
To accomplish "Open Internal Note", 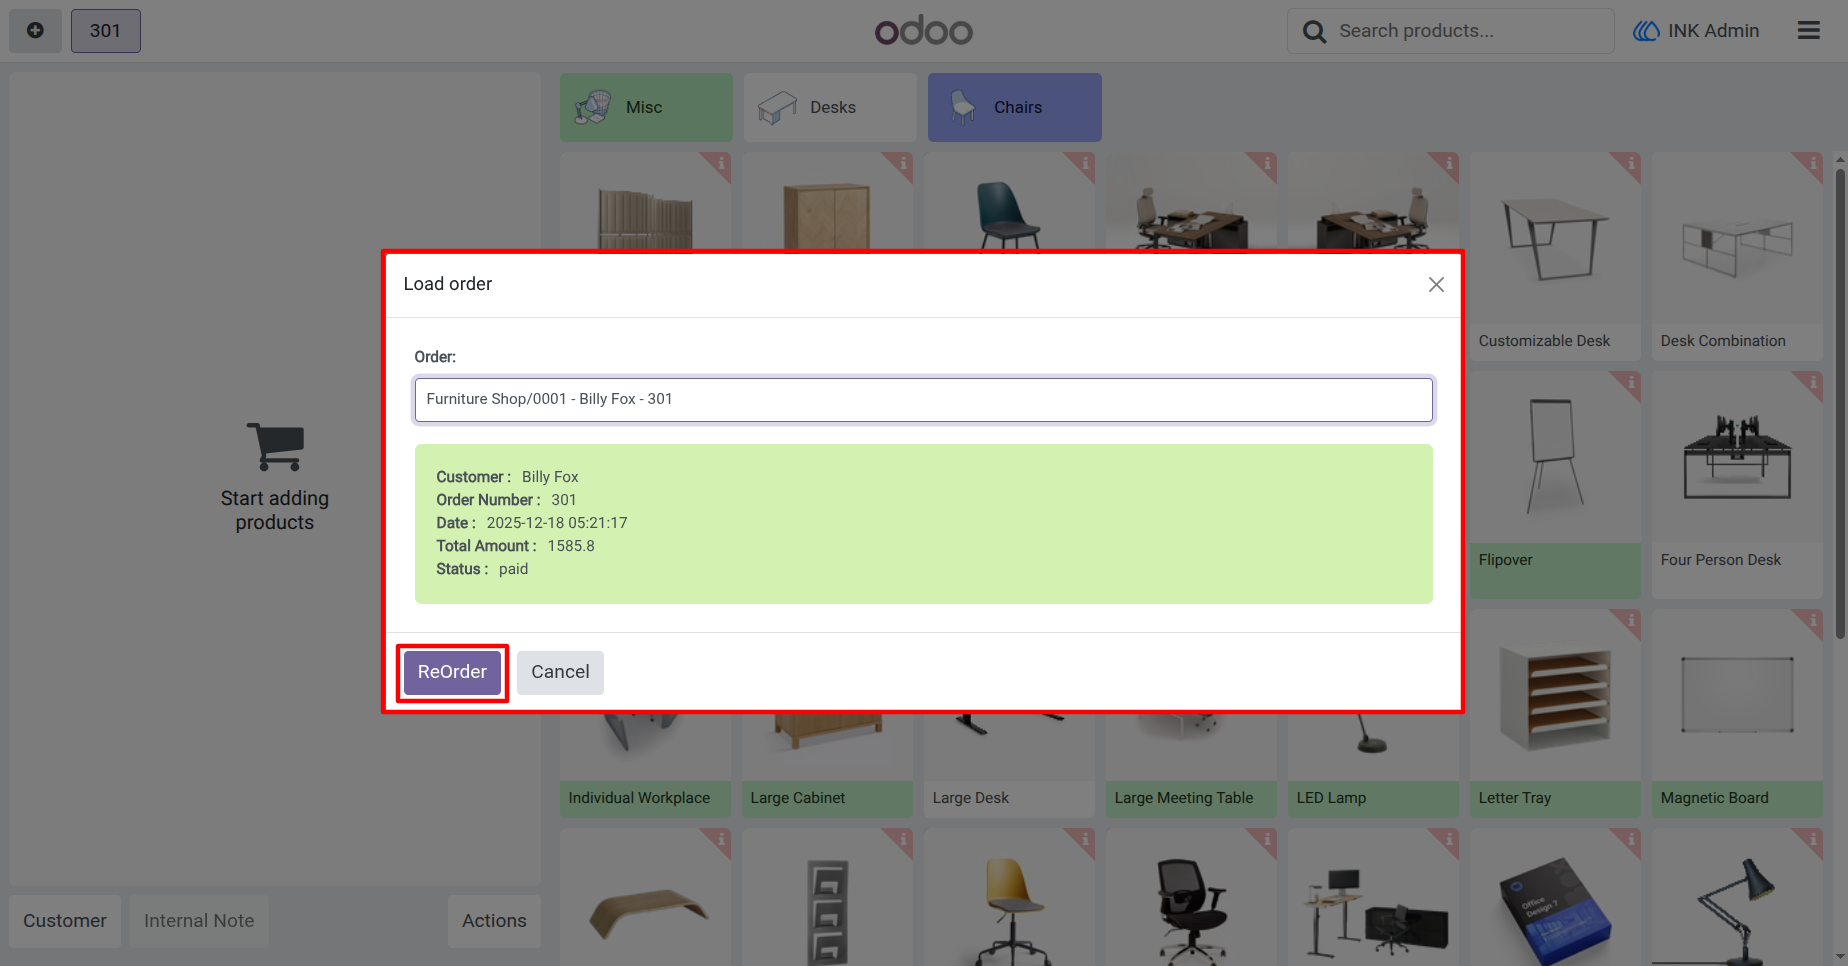I will tap(199, 921).
